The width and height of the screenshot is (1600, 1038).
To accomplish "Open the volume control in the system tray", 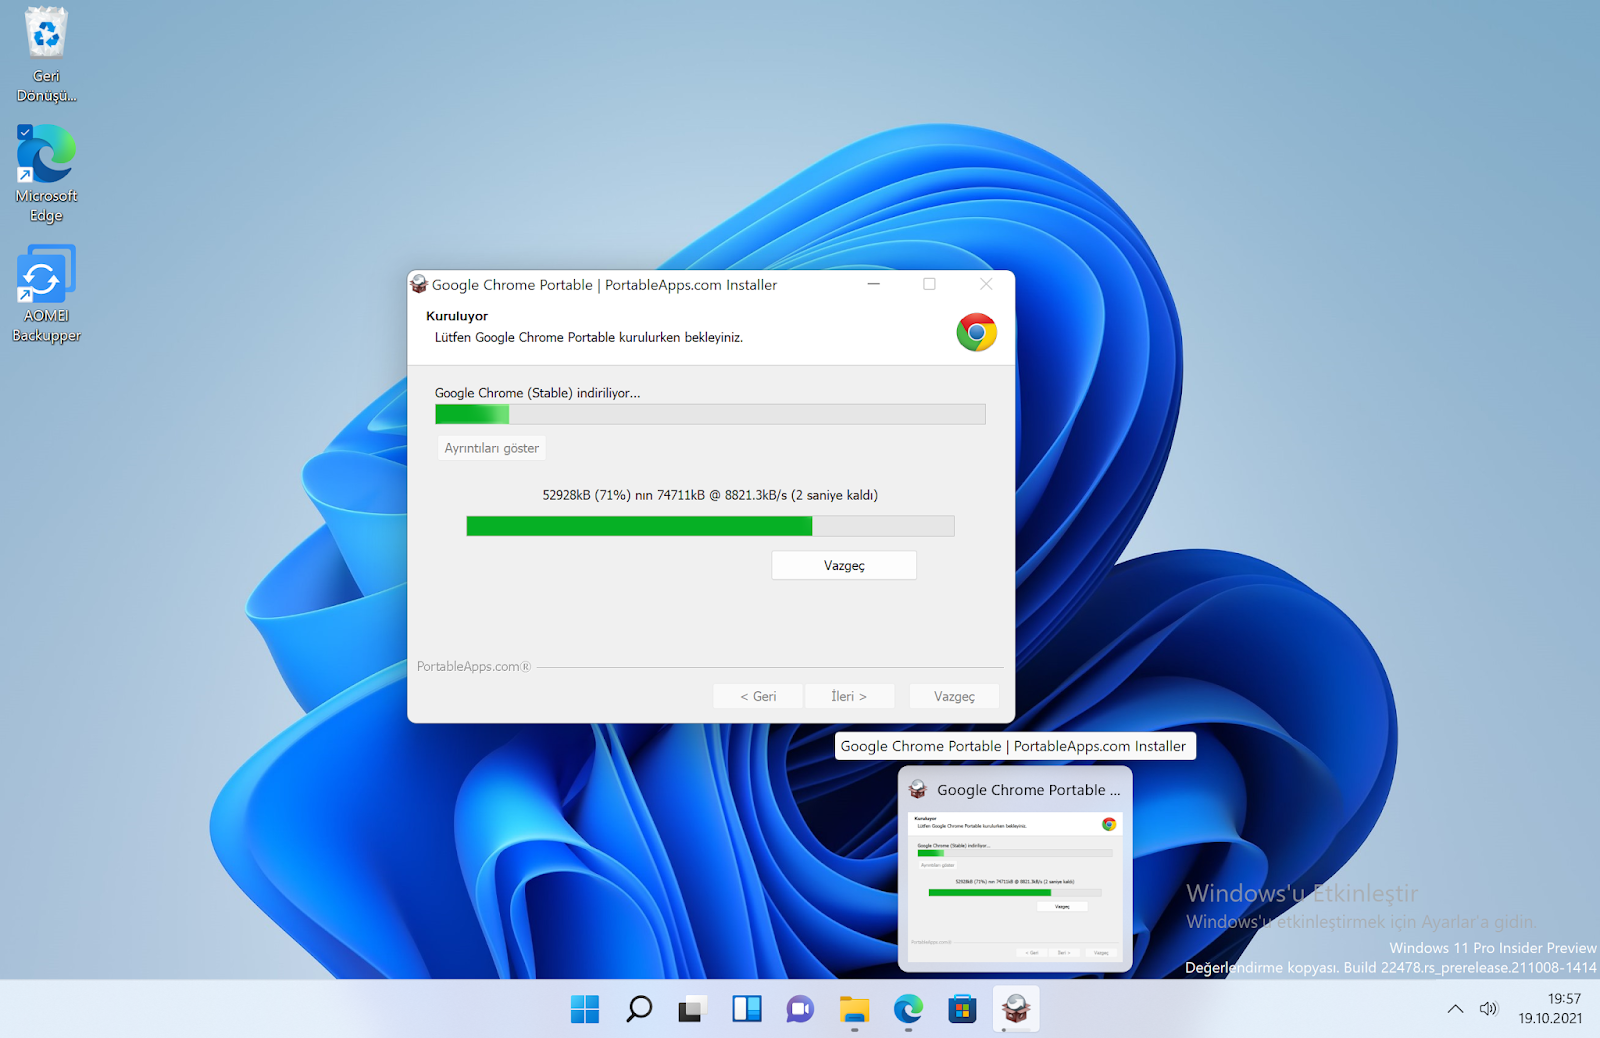I will pos(1488,1009).
